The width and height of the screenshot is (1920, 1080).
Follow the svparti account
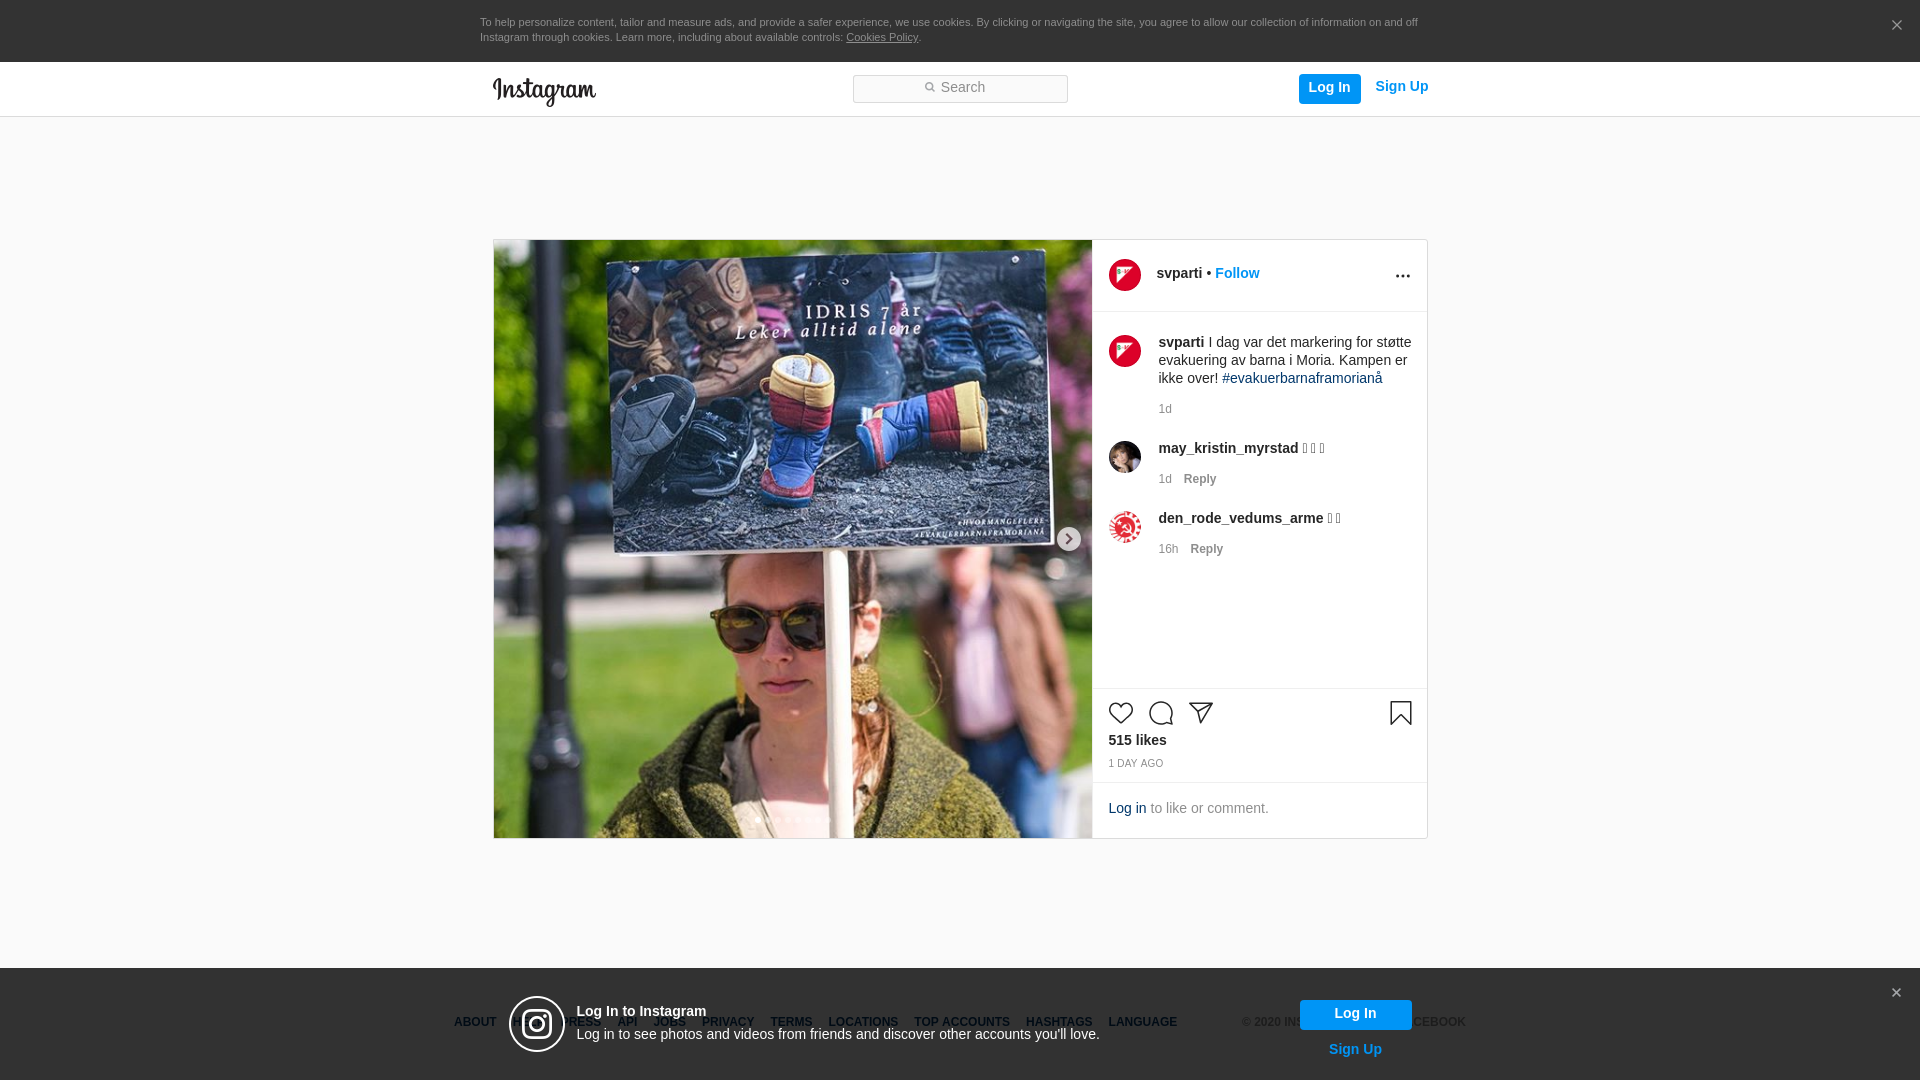1236,273
